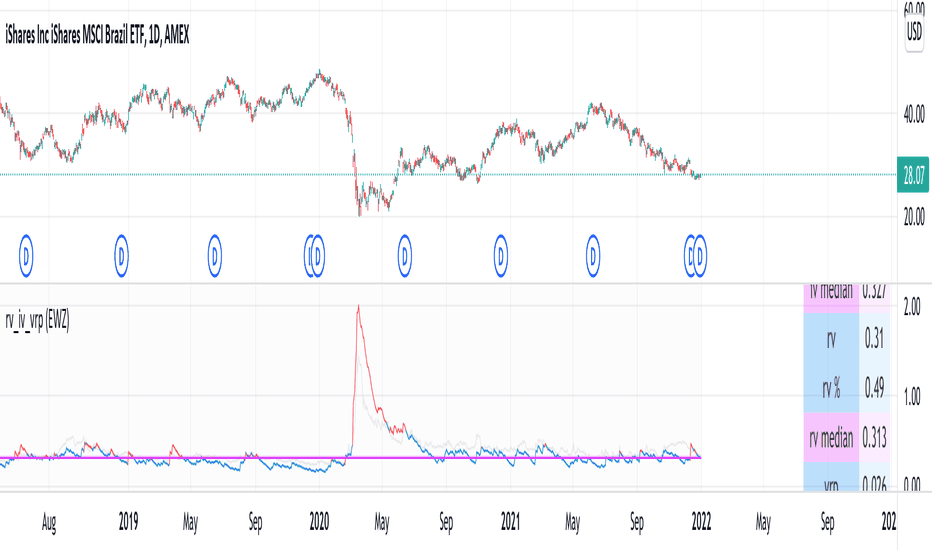Click the dividend marker below June 2018 candles
This screenshot has height=550, width=932.
26,256
